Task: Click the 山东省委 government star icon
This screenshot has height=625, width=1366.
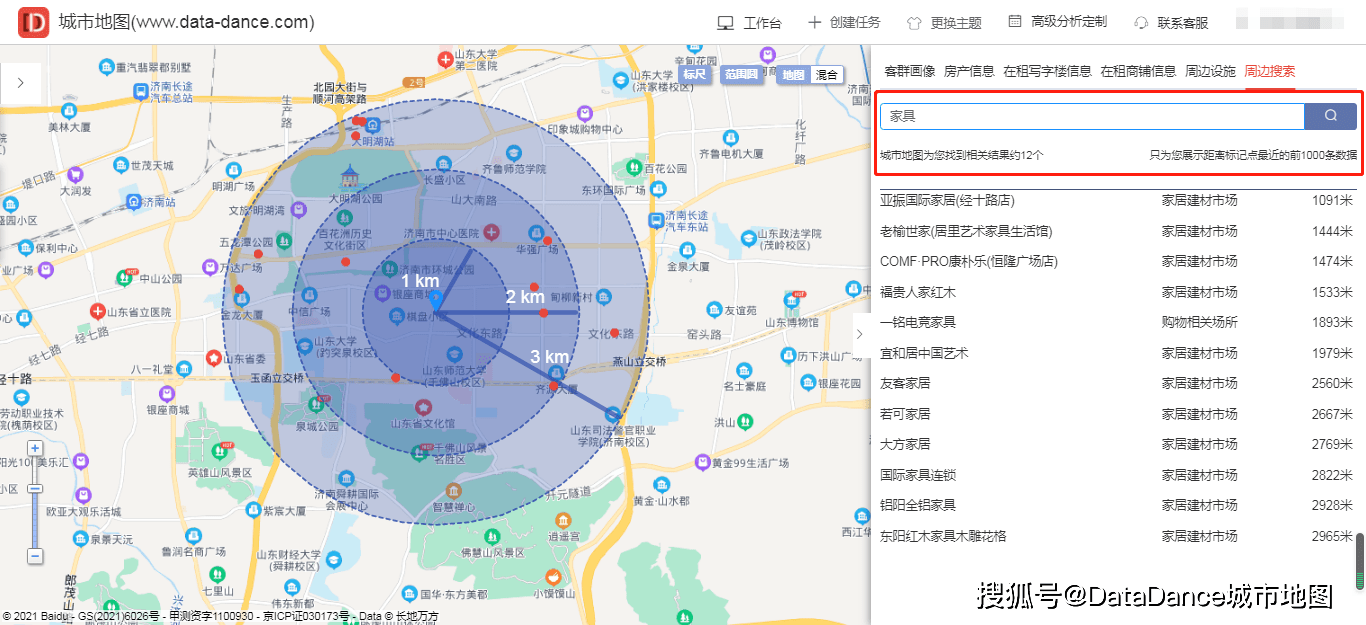Action: click(x=213, y=357)
